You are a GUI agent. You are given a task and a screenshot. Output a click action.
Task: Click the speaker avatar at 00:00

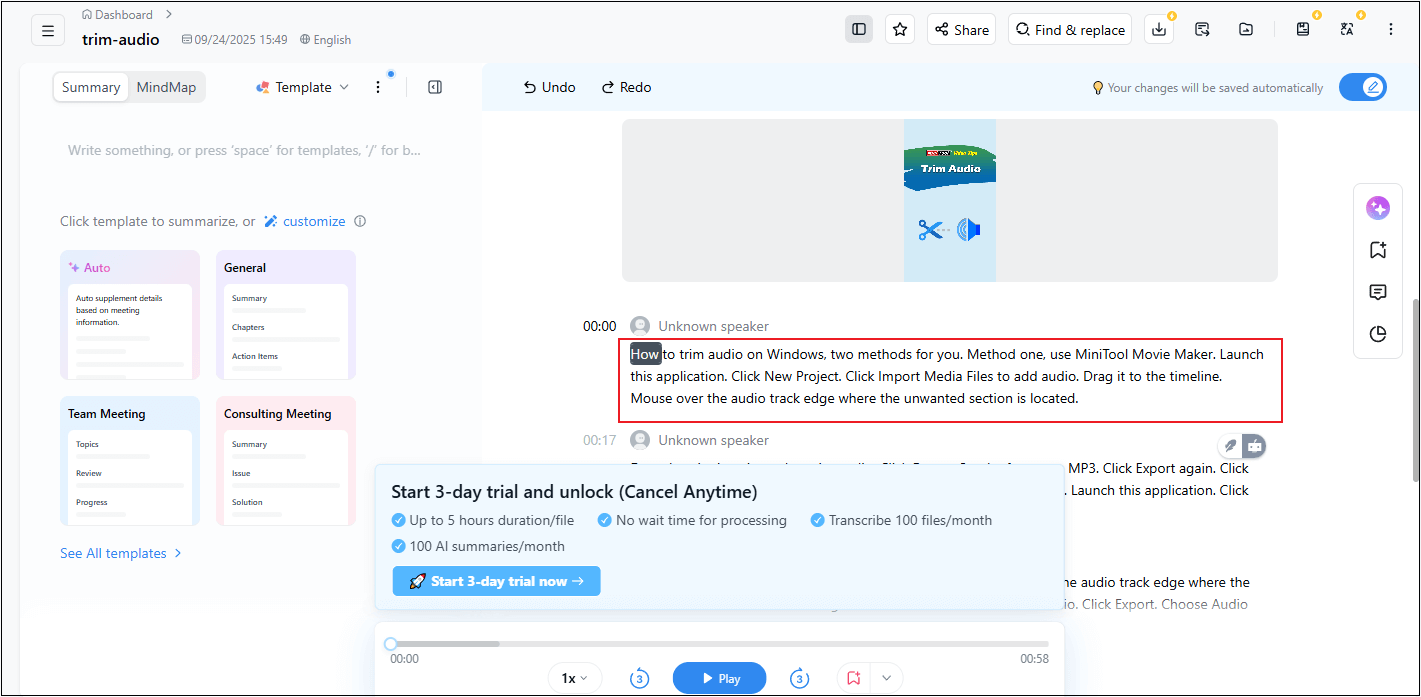point(640,326)
